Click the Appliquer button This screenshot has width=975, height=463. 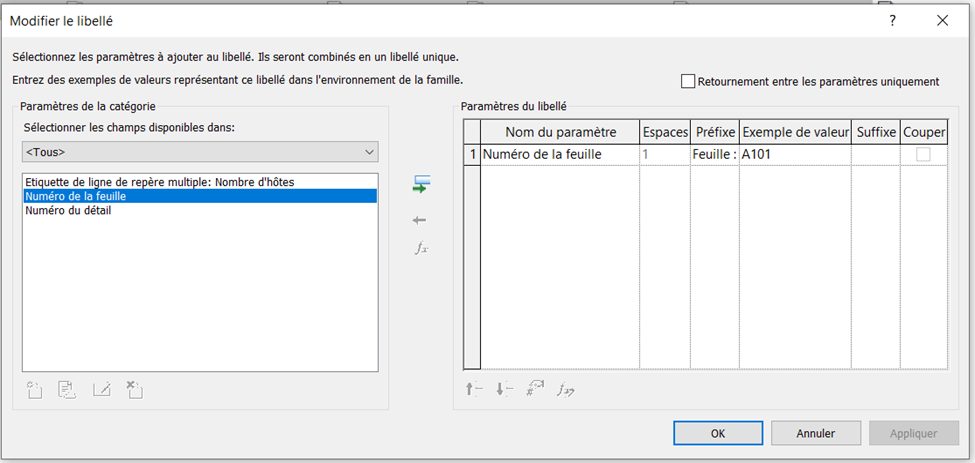pos(914,433)
